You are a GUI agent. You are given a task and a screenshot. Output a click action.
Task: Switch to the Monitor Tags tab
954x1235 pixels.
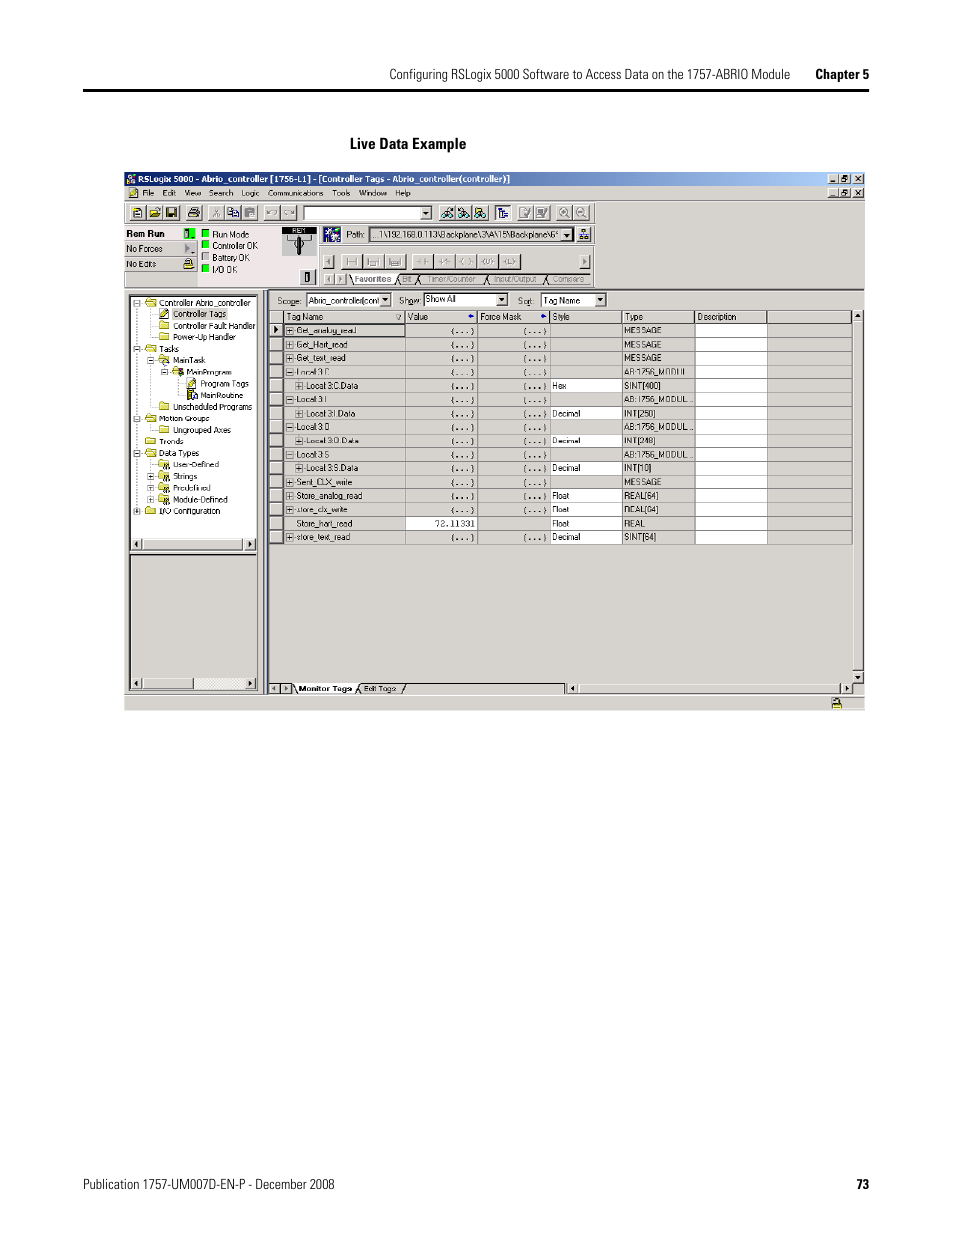(325, 689)
